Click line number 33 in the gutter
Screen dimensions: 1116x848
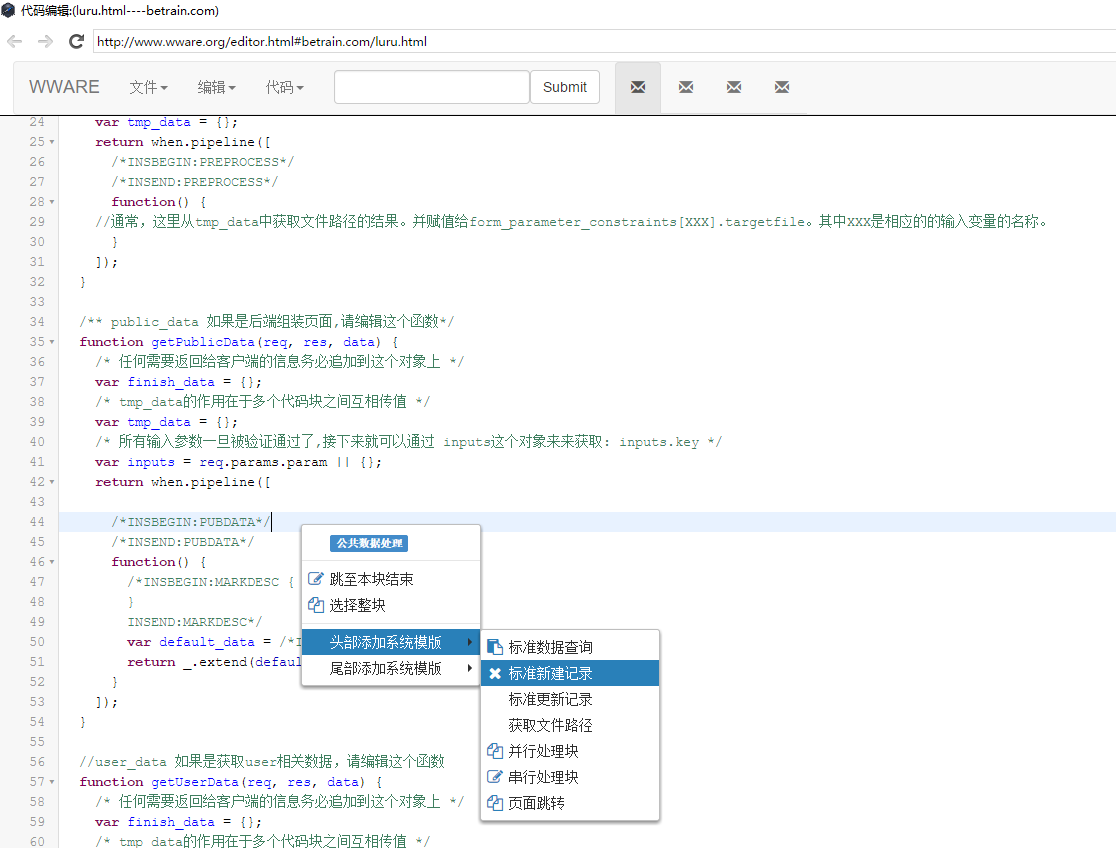[x=37, y=302]
